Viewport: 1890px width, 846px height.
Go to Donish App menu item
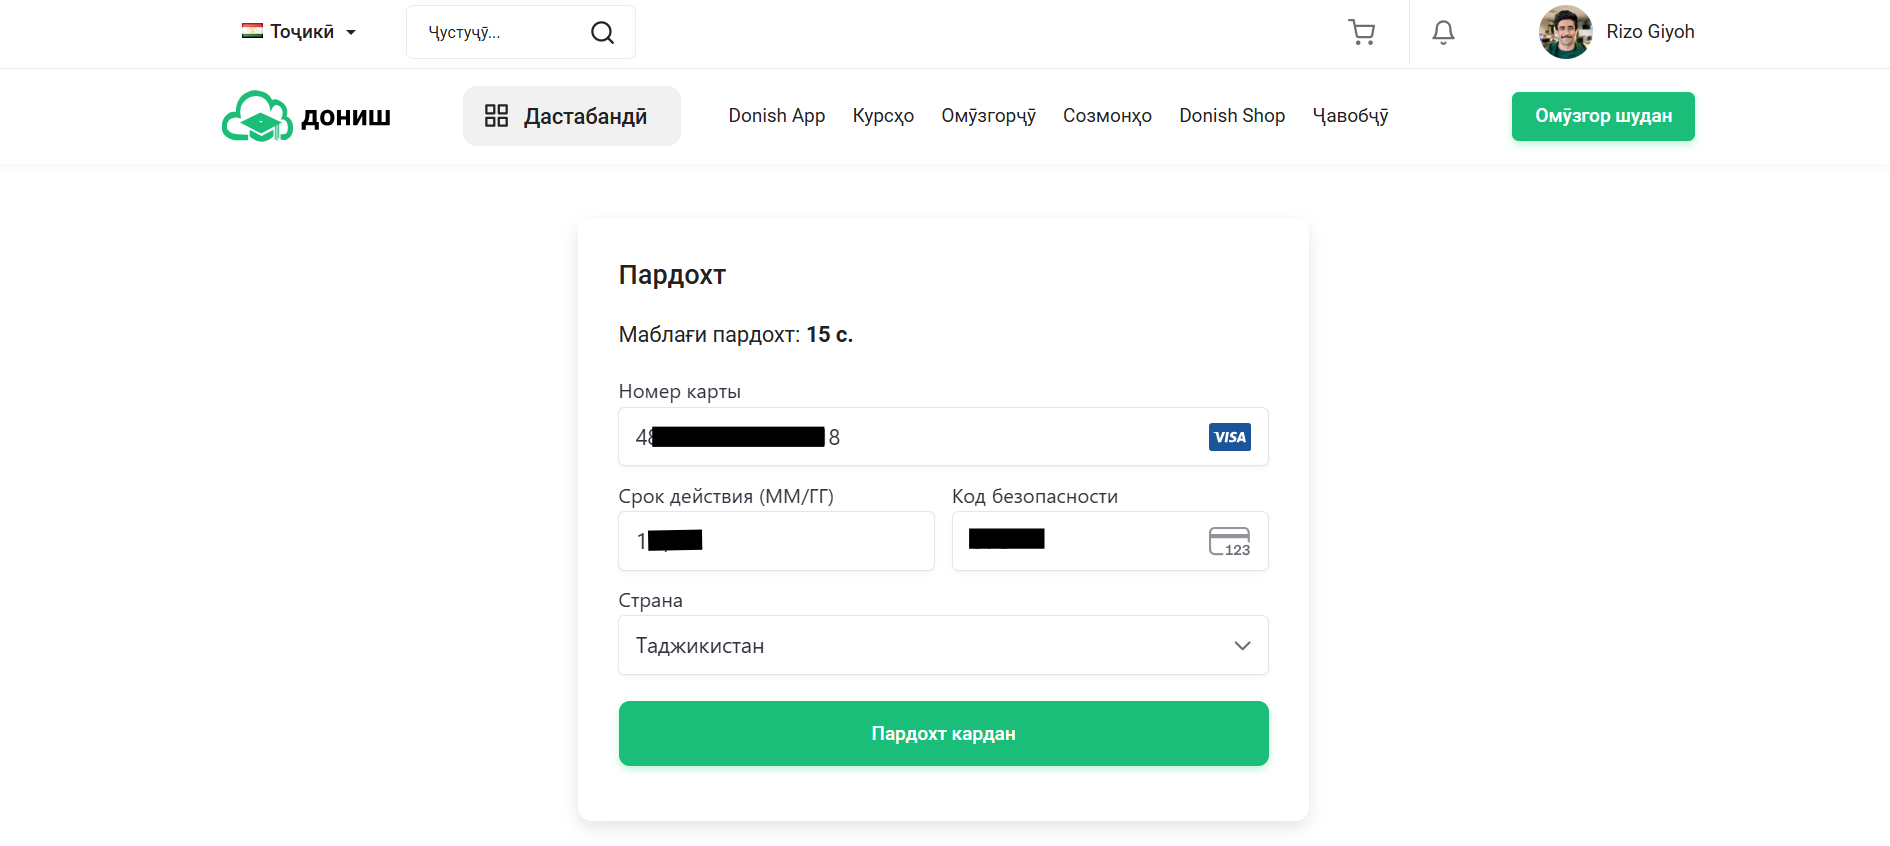pos(776,116)
